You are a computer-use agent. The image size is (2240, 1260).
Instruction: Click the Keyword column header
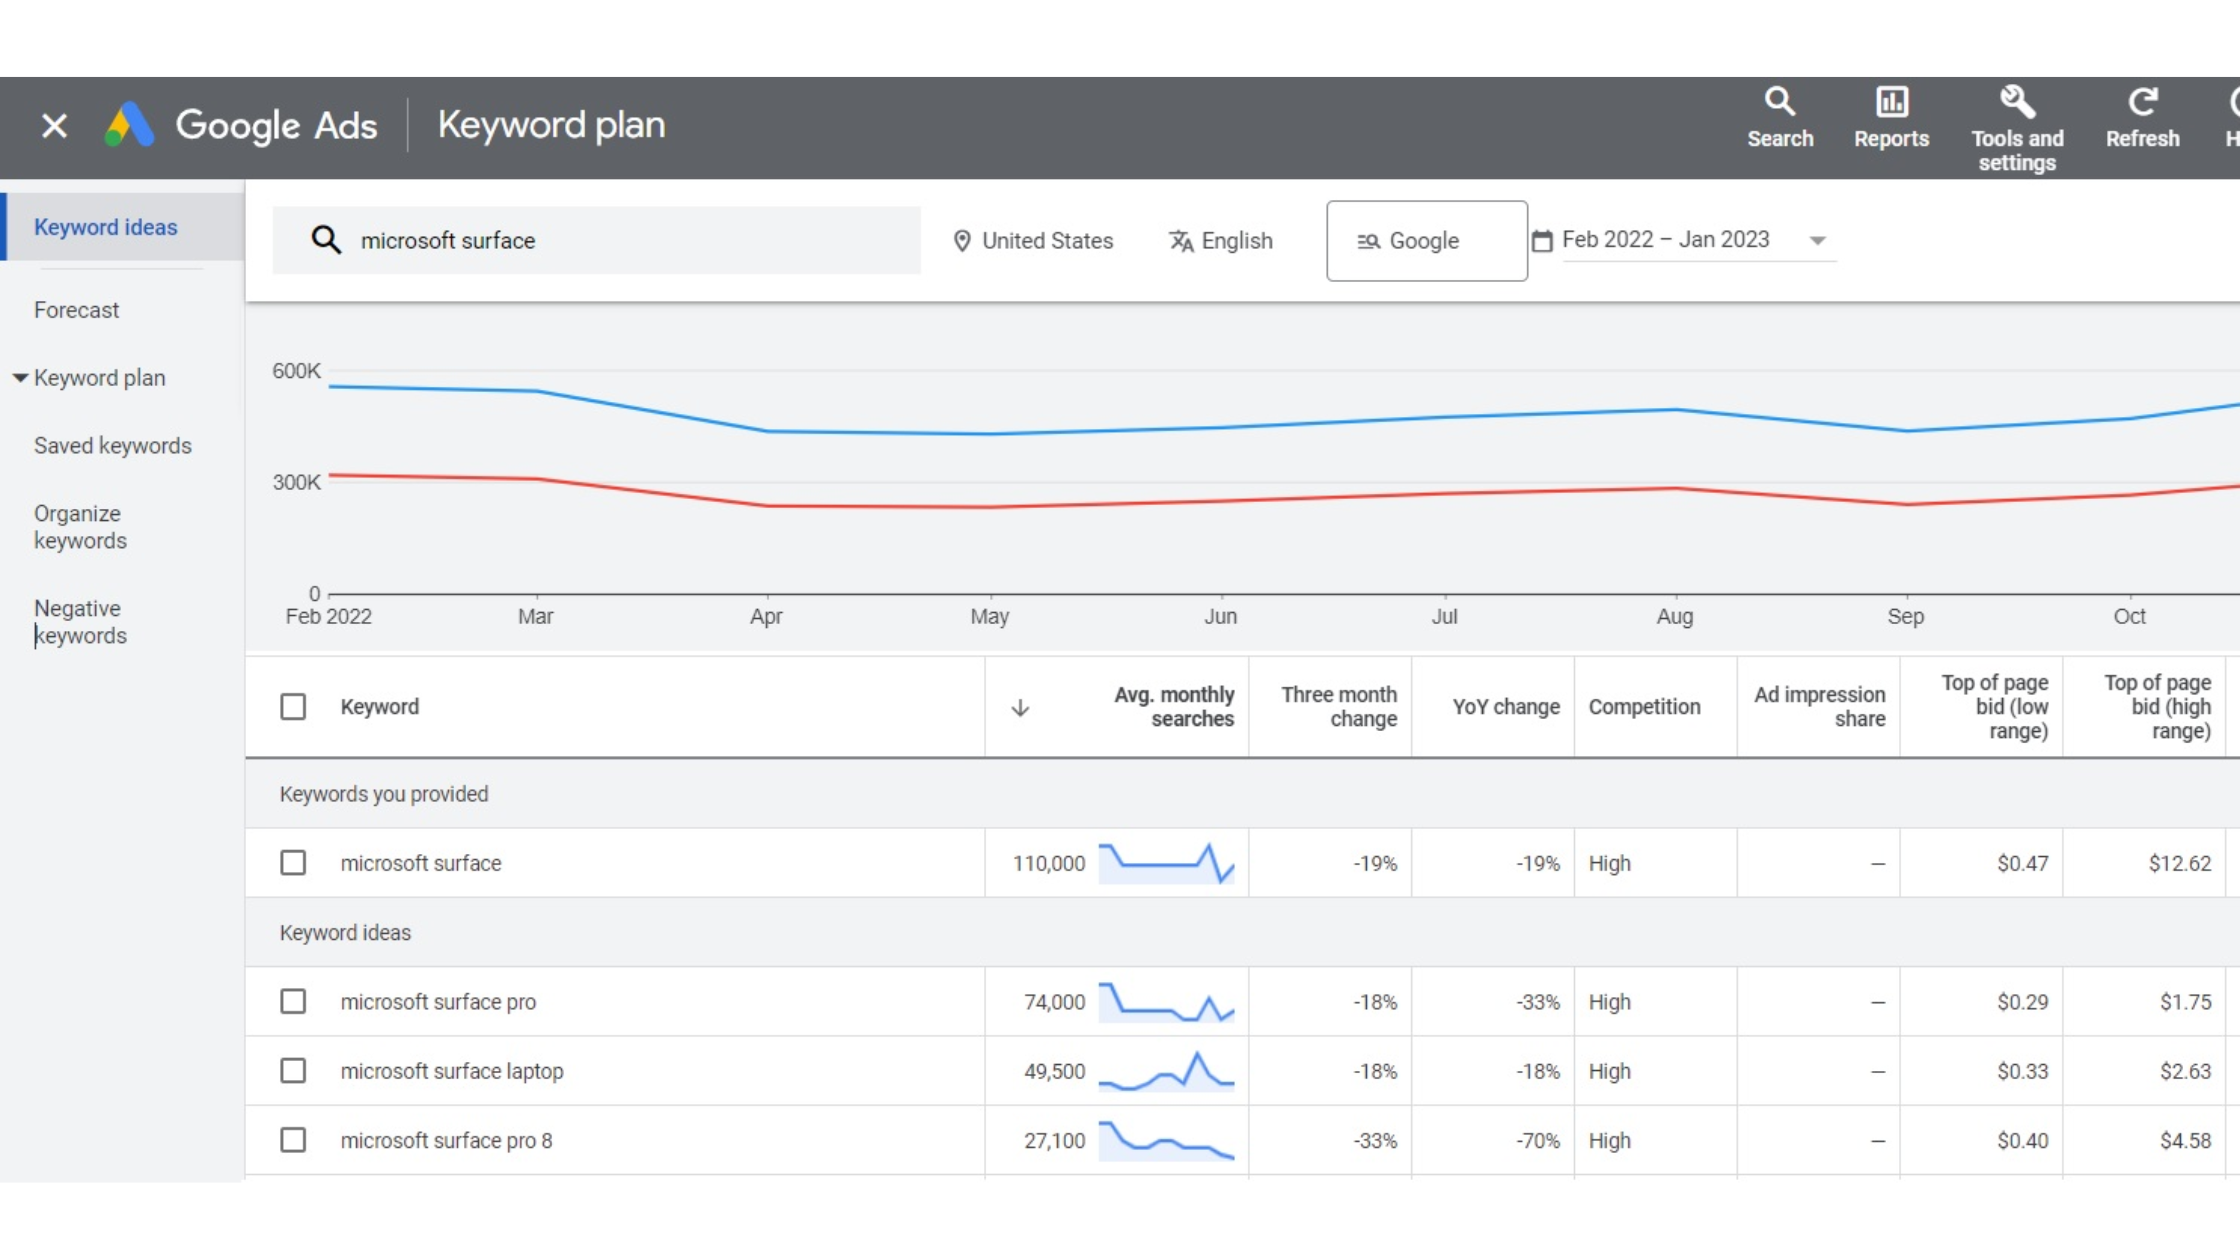(380, 707)
